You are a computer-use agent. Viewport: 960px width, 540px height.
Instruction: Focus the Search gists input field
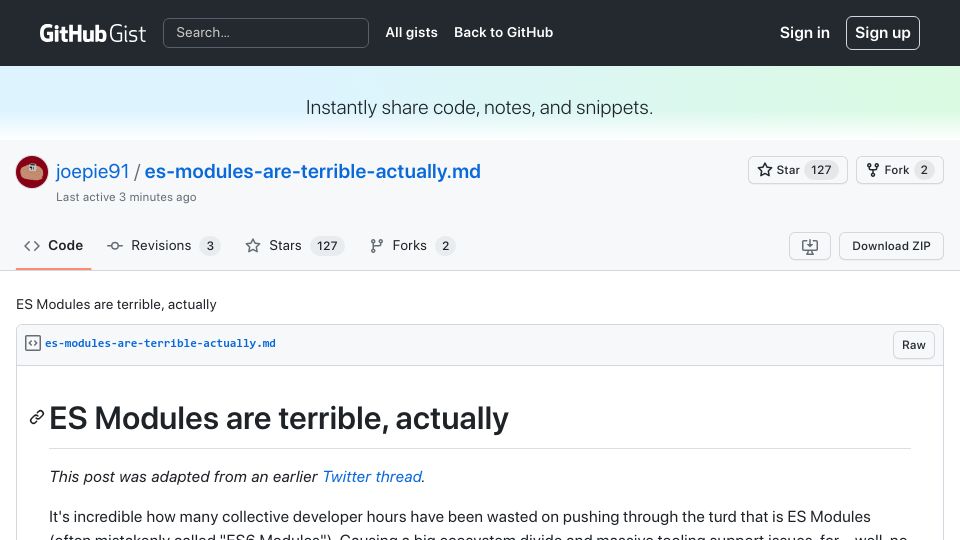pos(266,33)
